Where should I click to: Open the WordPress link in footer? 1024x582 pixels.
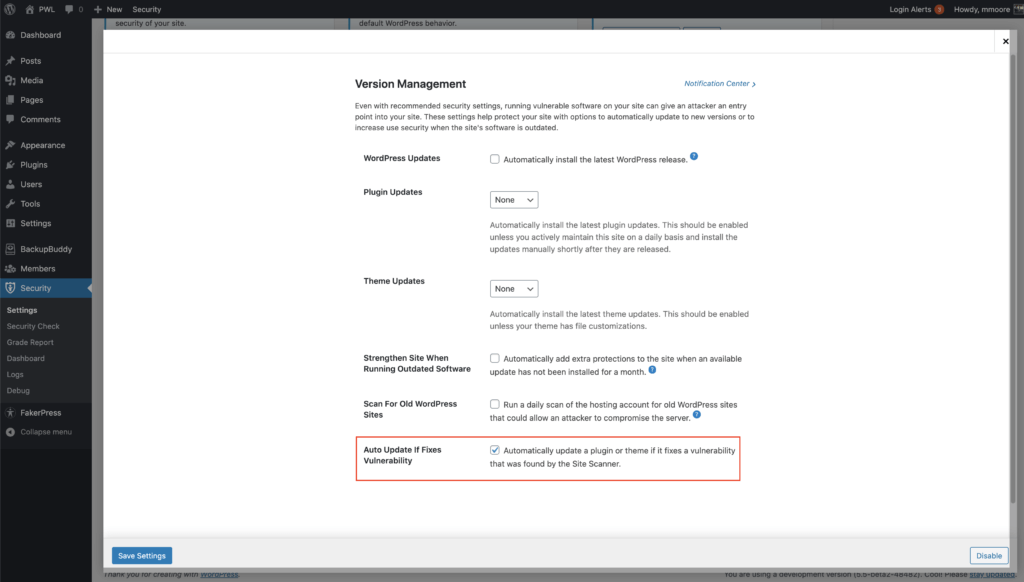(219, 574)
